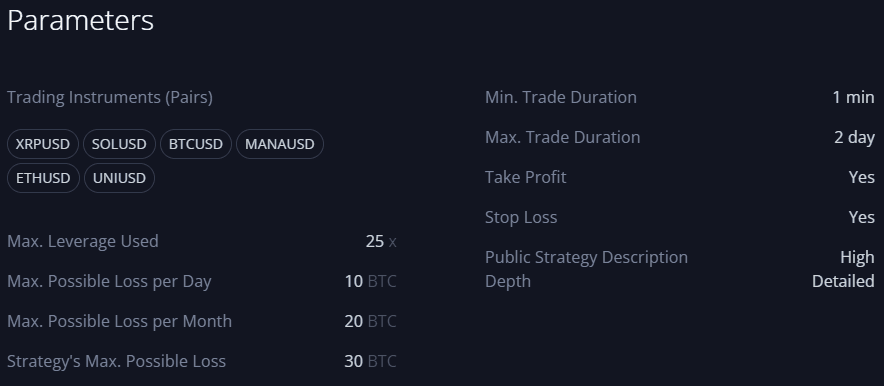Click the Max. Leverage Used label
The width and height of the screenshot is (884, 386).
pos(83,241)
